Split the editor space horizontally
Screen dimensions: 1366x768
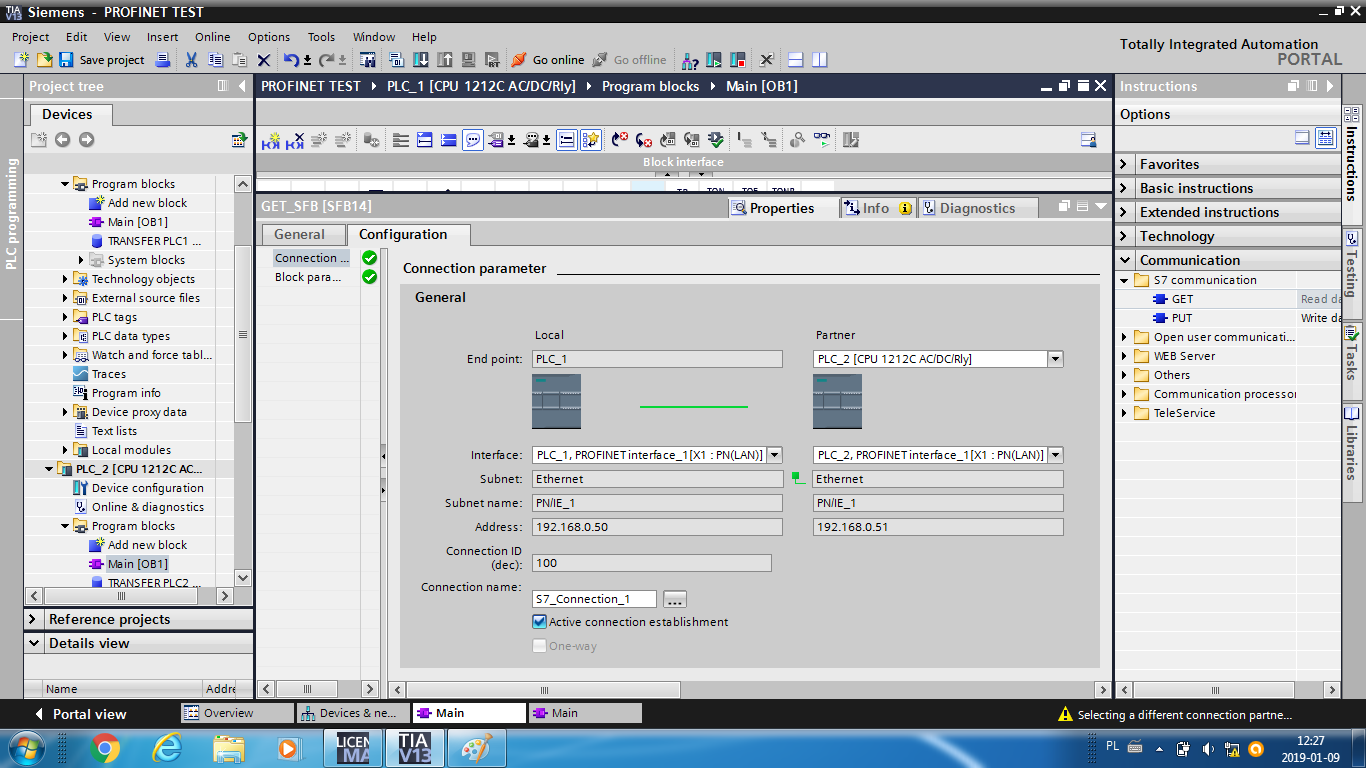(796, 60)
